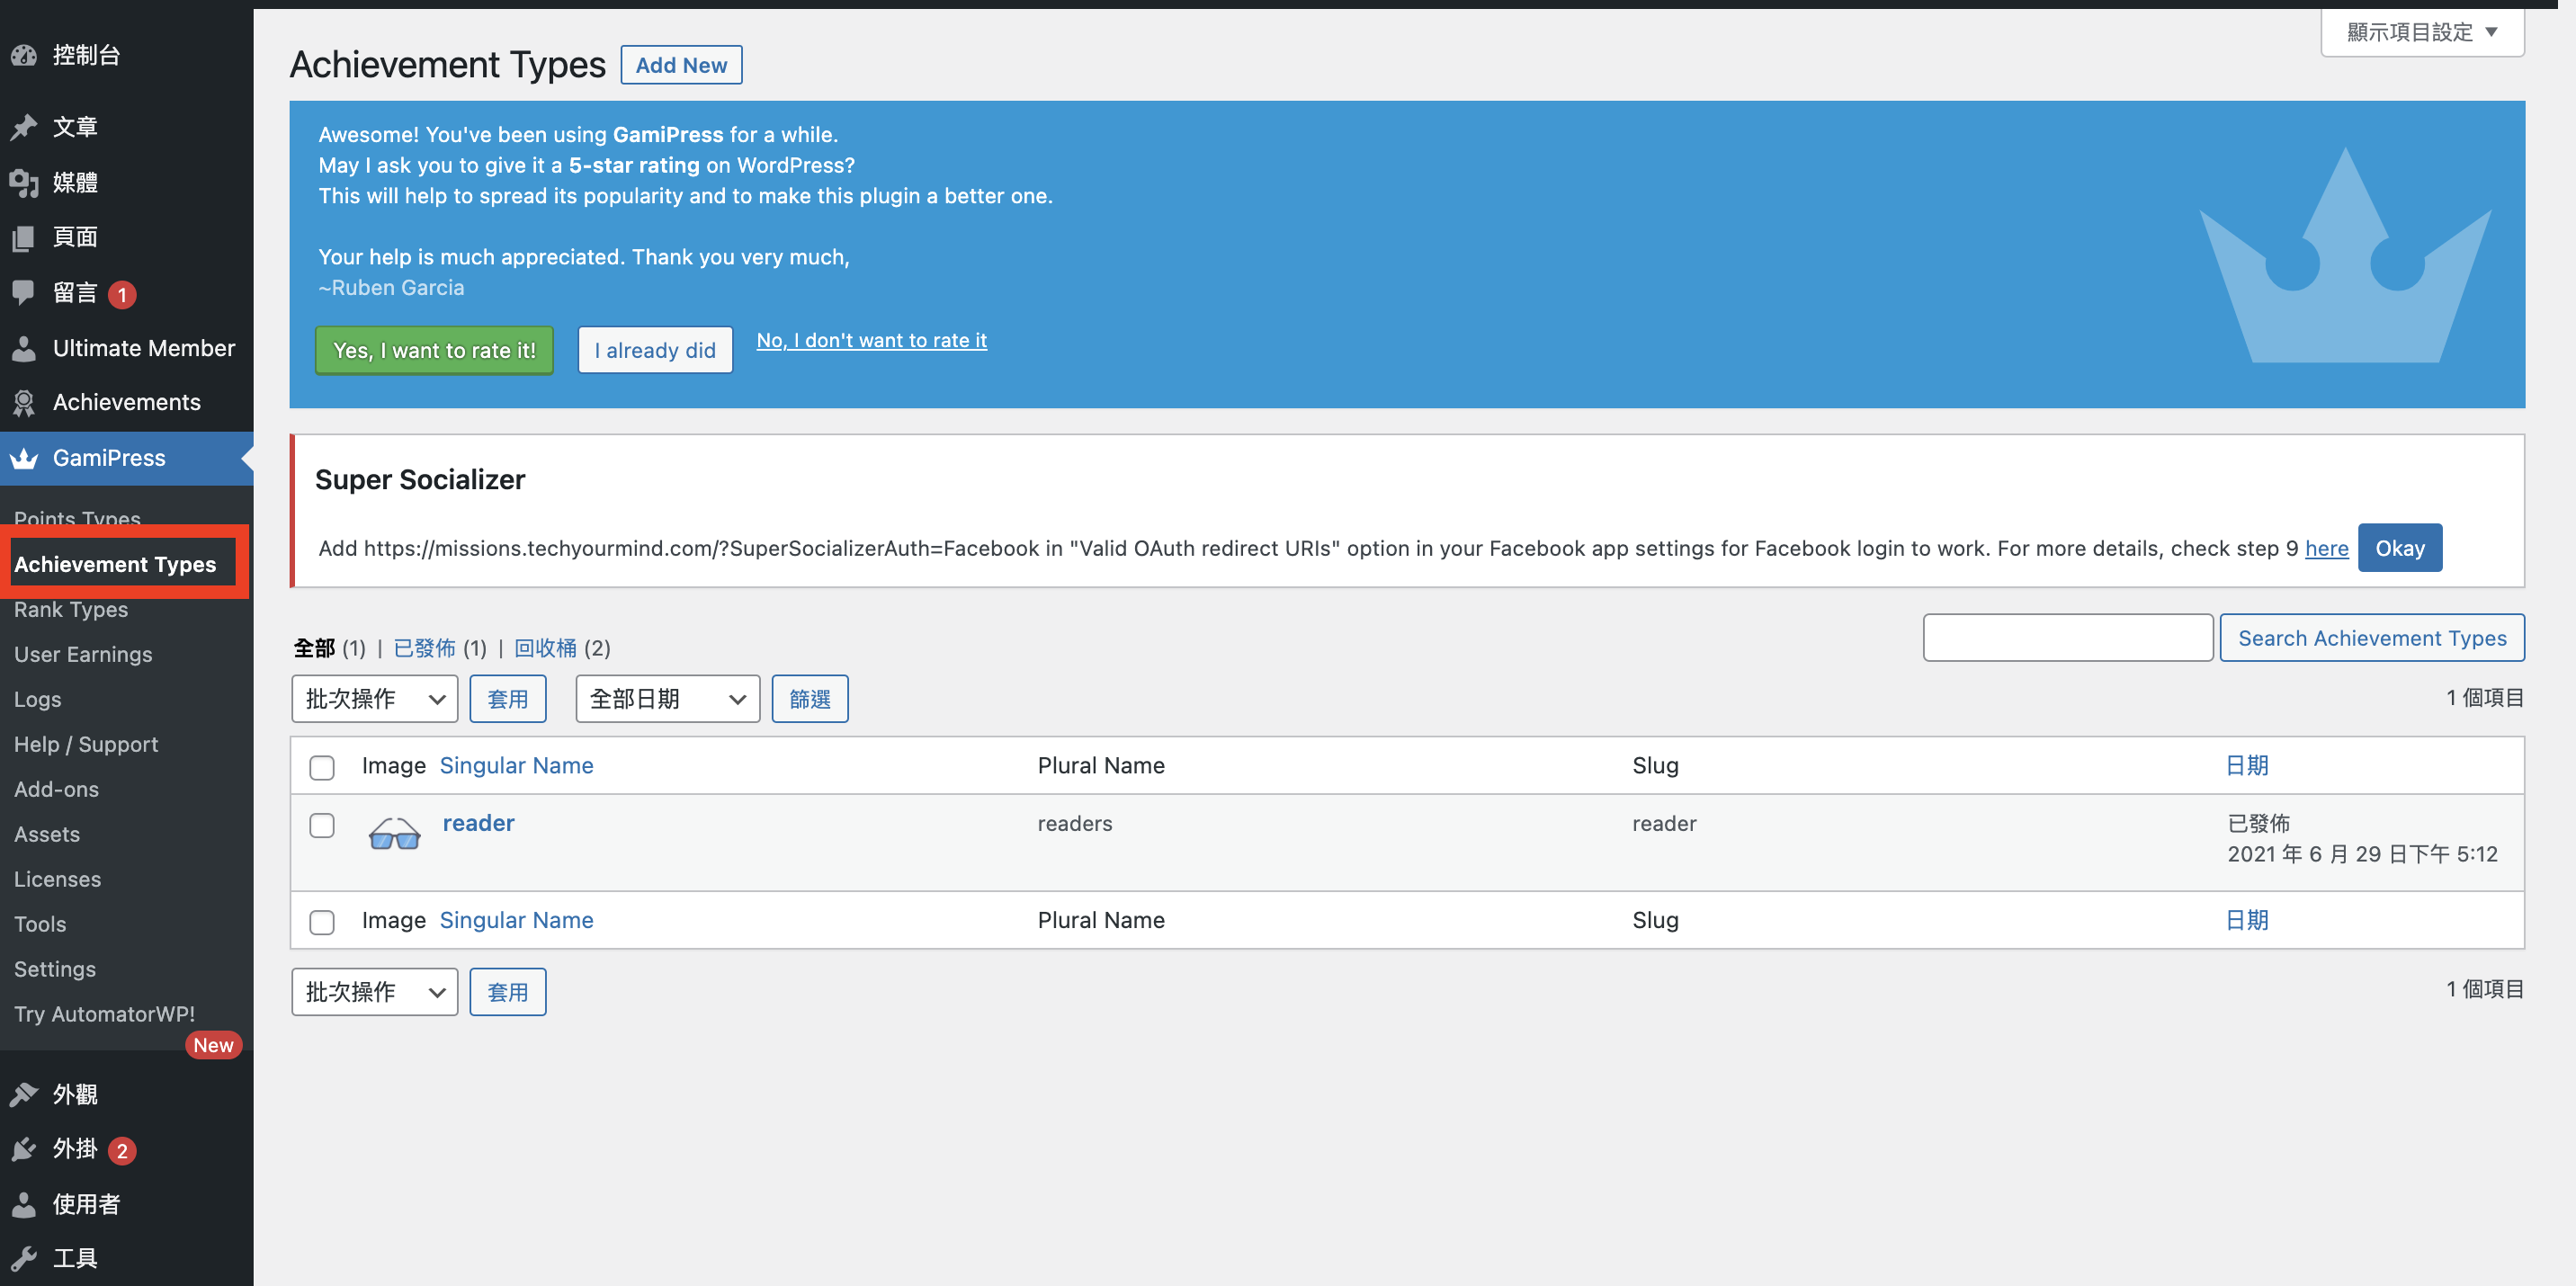
Task: Click No, I don't want to rate it
Action: pos(871,340)
